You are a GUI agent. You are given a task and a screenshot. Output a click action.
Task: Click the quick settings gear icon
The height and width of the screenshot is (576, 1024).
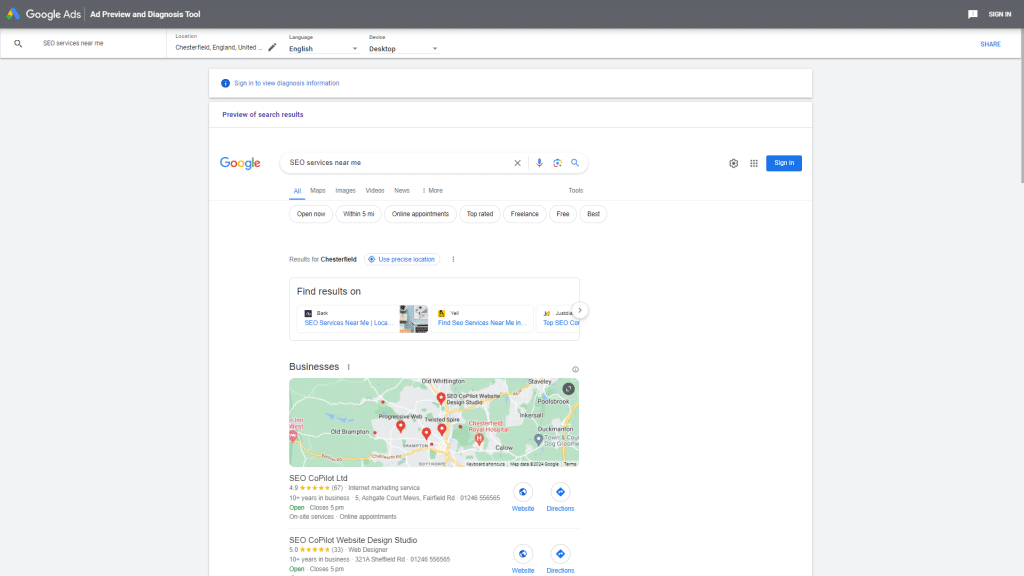(733, 162)
